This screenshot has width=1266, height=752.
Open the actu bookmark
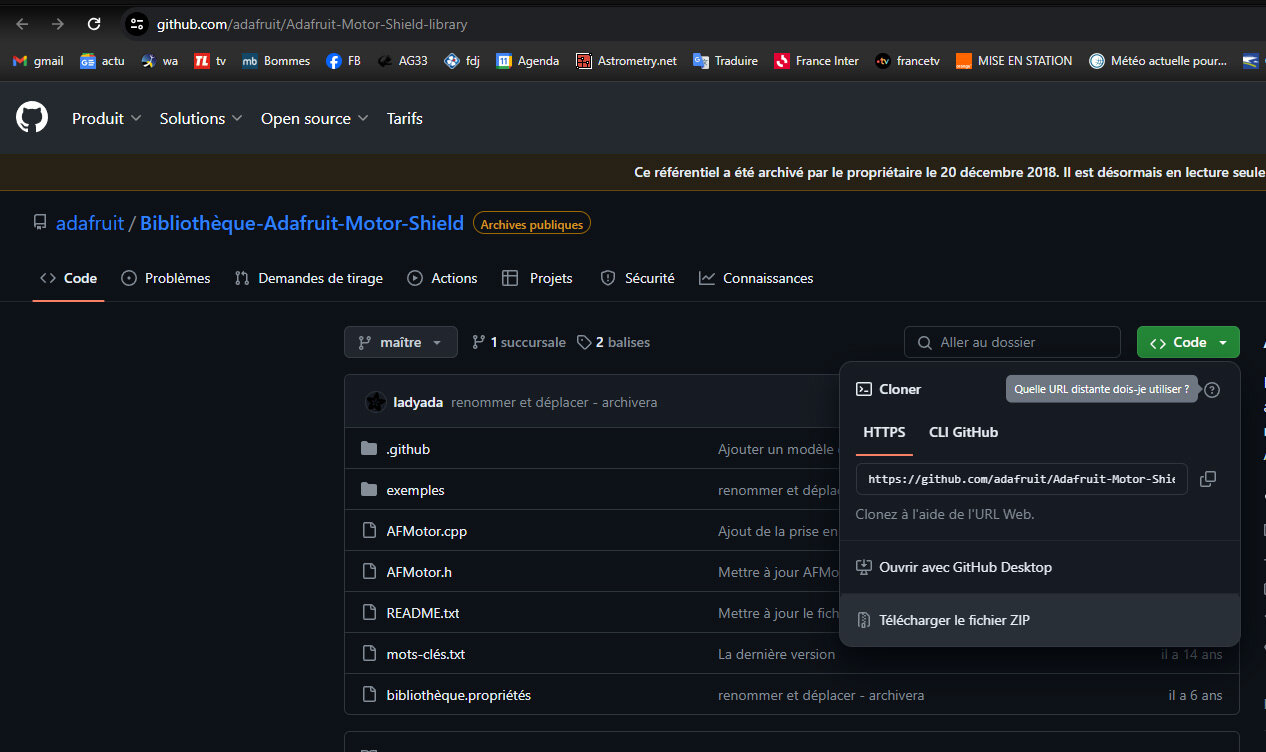(102, 61)
